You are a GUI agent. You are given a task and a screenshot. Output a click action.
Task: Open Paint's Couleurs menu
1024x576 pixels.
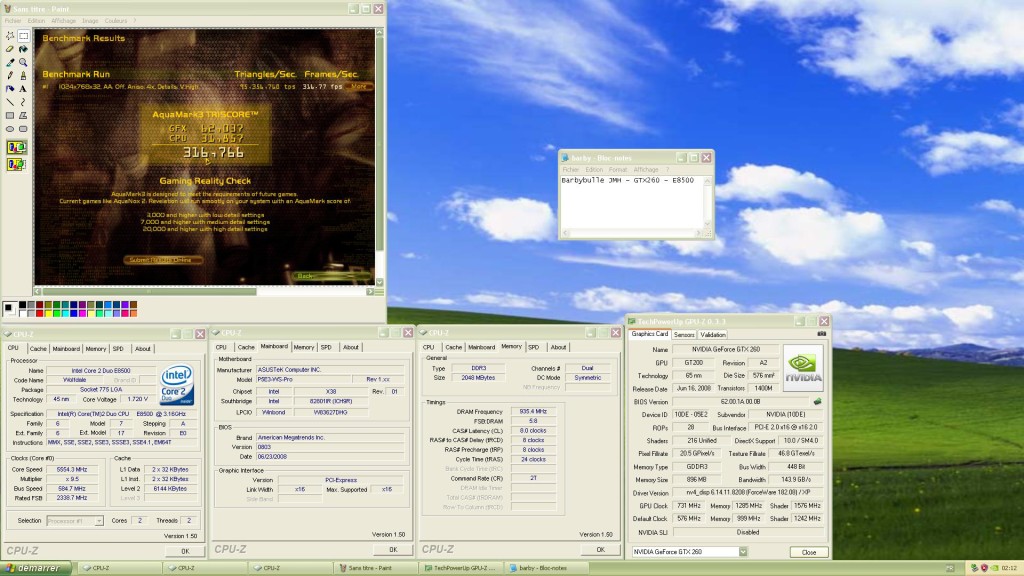pyautogui.click(x=116, y=21)
